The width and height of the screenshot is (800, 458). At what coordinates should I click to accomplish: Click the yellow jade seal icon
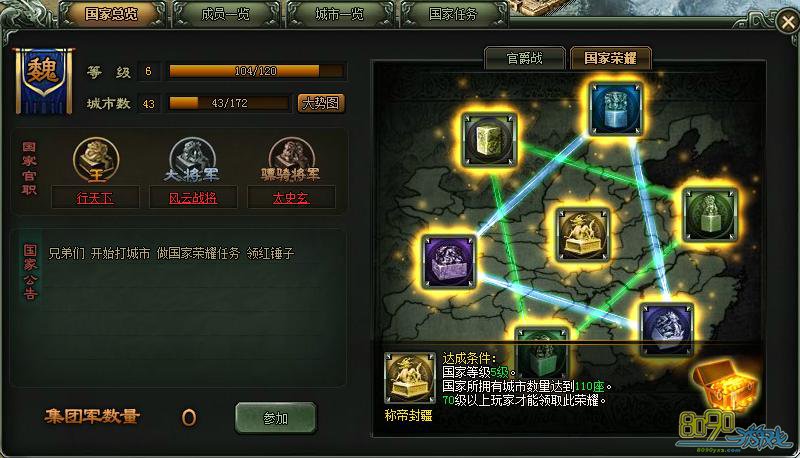click(490, 139)
